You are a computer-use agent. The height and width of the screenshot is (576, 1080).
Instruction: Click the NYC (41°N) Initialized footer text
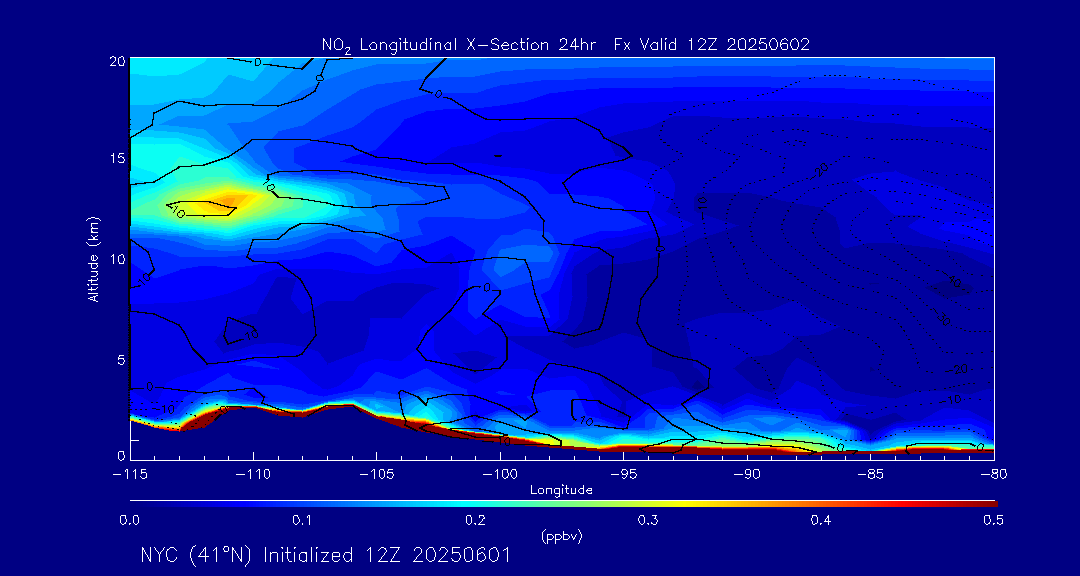pyautogui.click(x=325, y=555)
